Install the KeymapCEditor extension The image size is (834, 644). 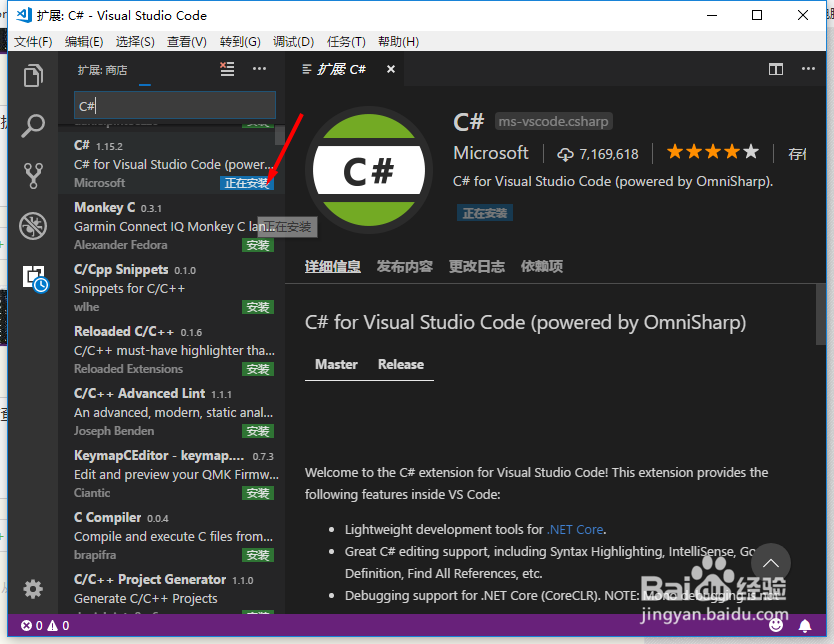click(x=258, y=493)
